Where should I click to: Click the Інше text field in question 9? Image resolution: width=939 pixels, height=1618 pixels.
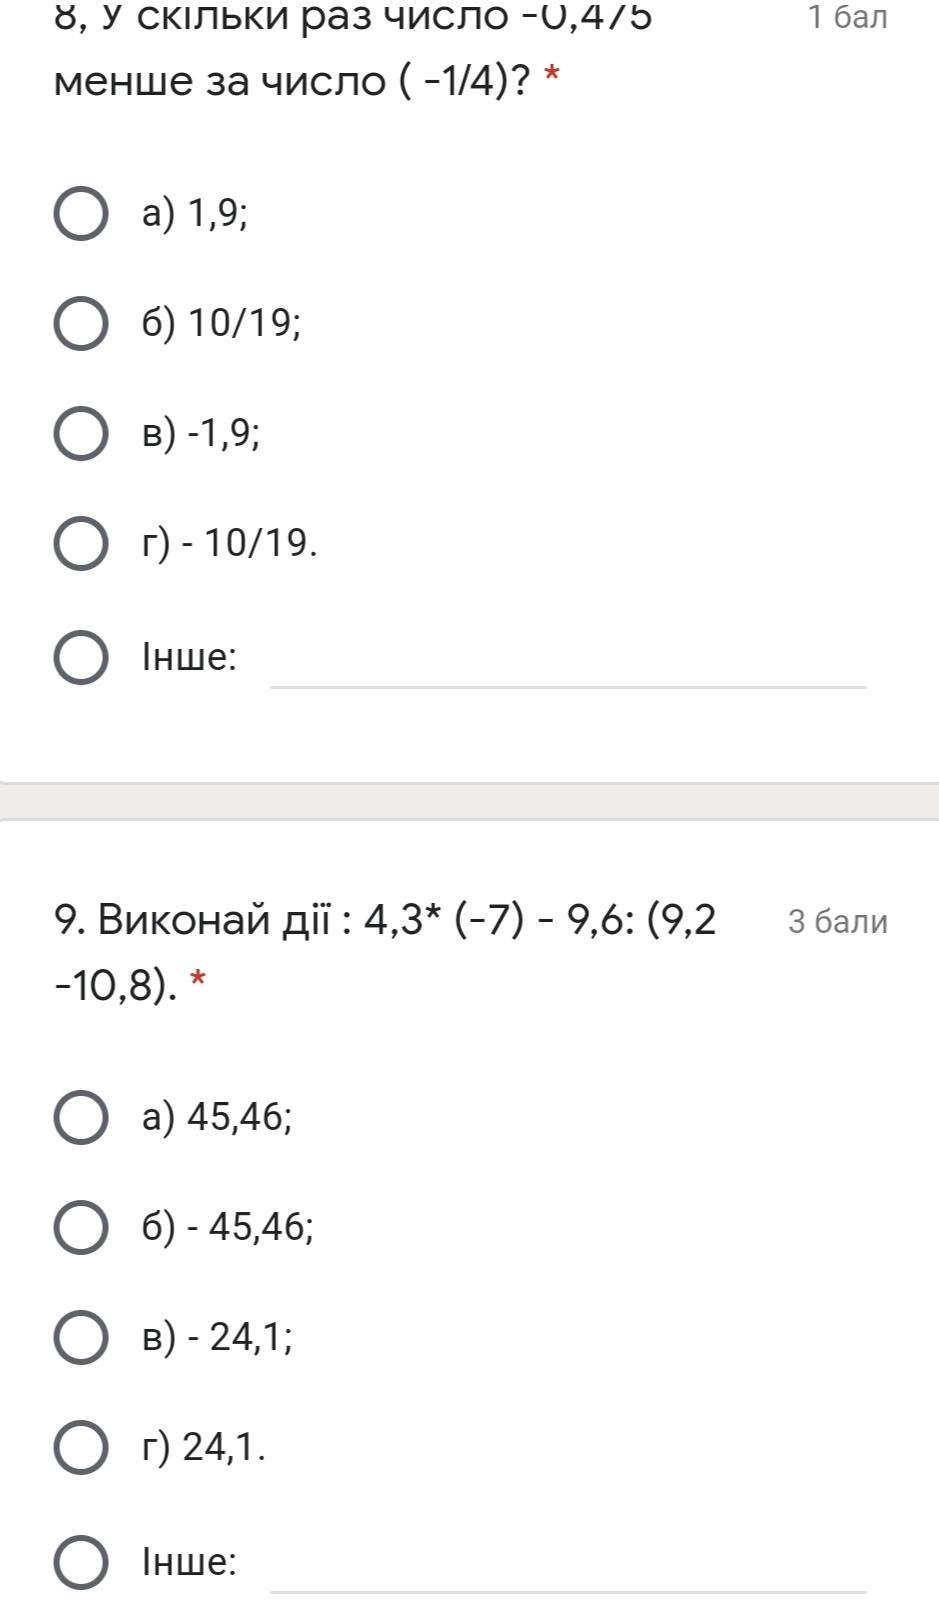[x=567, y=1567]
